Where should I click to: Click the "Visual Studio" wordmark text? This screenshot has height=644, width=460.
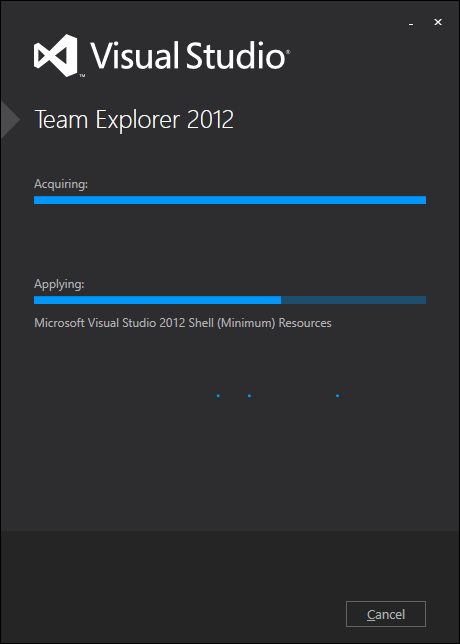[190, 55]
